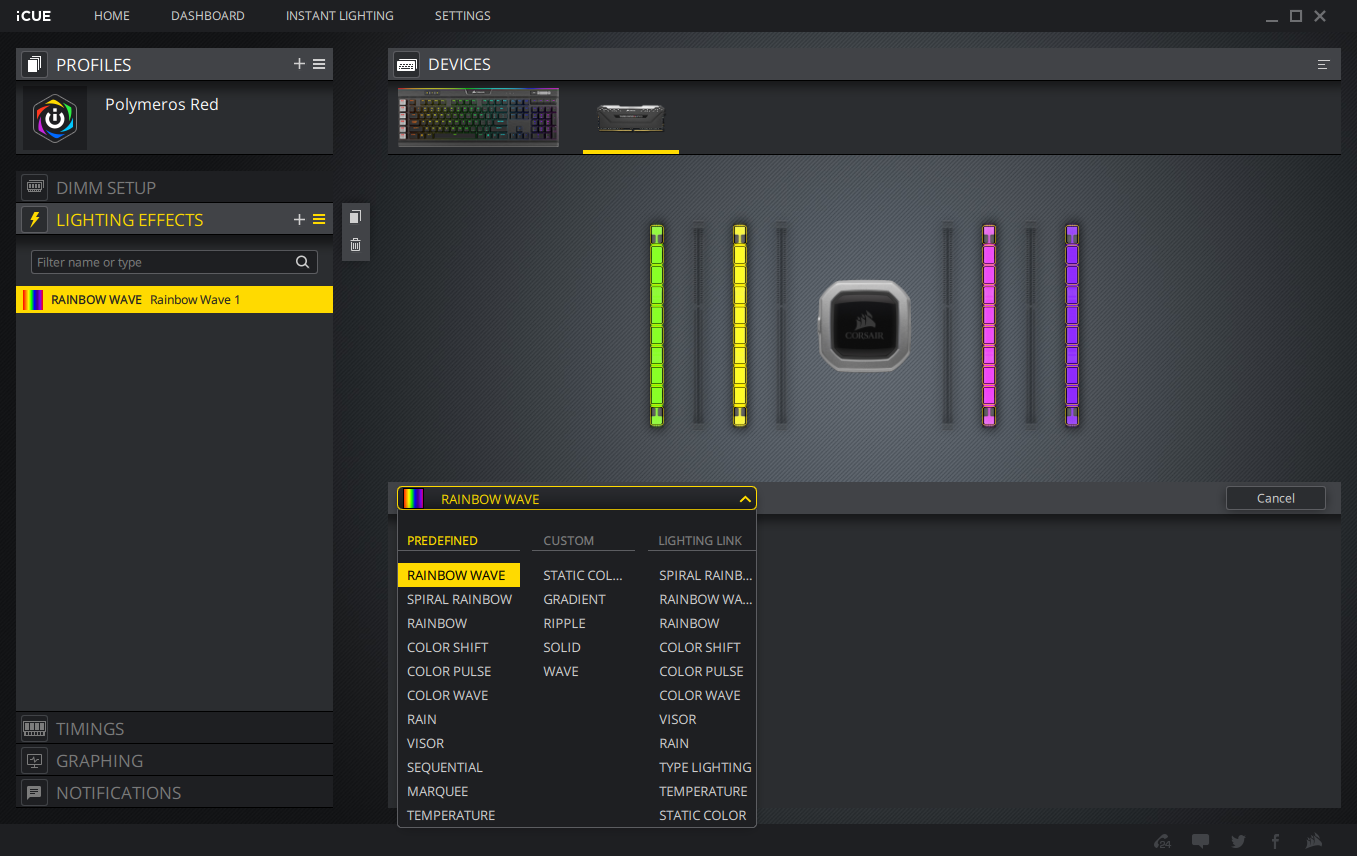Click the plus icon in the Profiles header
Screen dimensions: 1357x856
click(x=299, y=64)
